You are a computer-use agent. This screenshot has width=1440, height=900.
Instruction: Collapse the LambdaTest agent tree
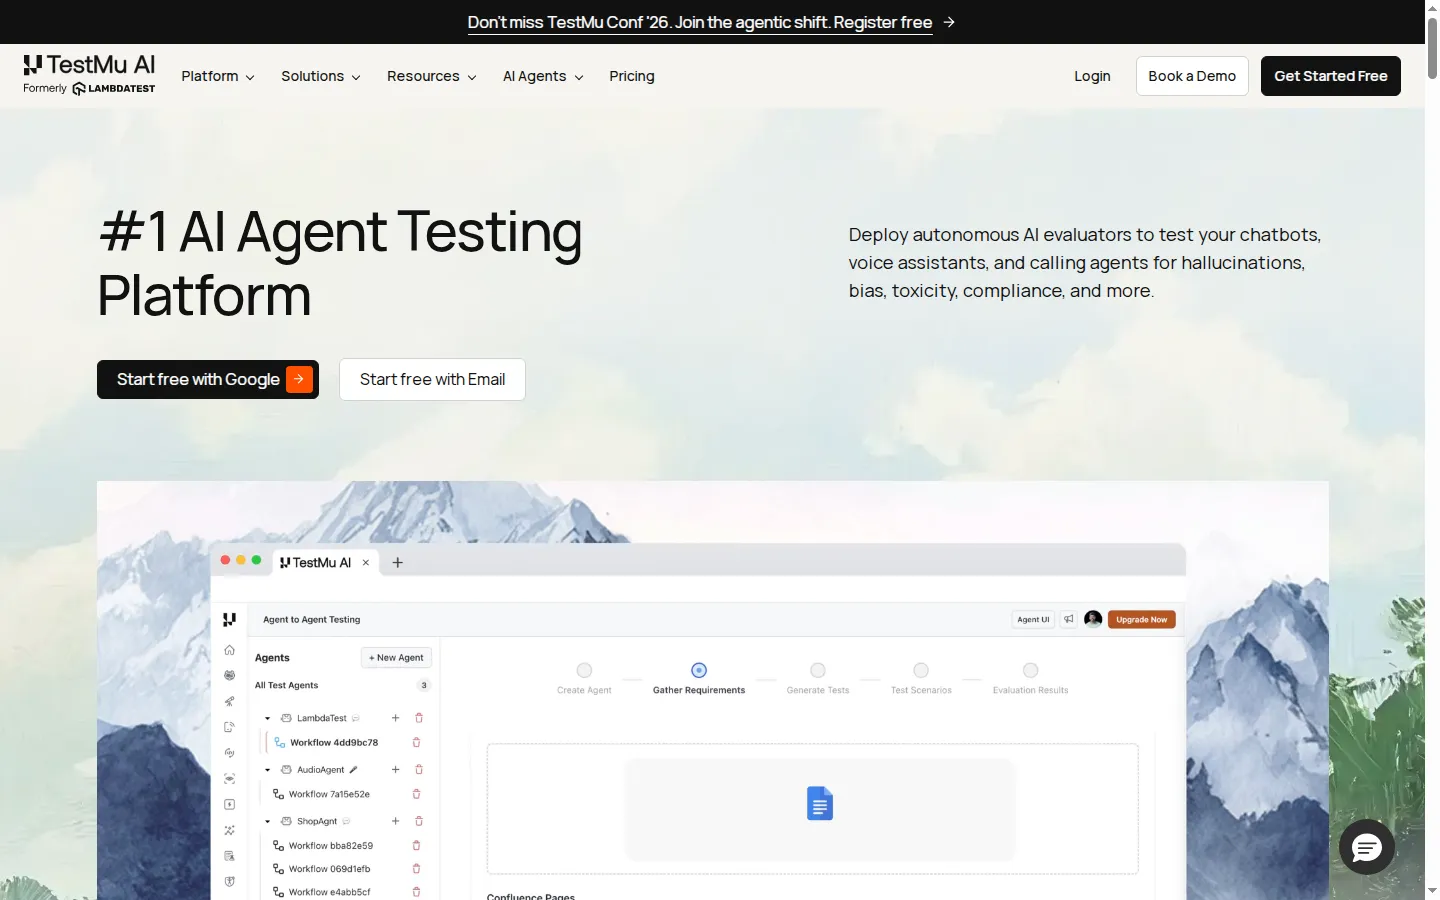pyautogui.click(x=267, y=718)
